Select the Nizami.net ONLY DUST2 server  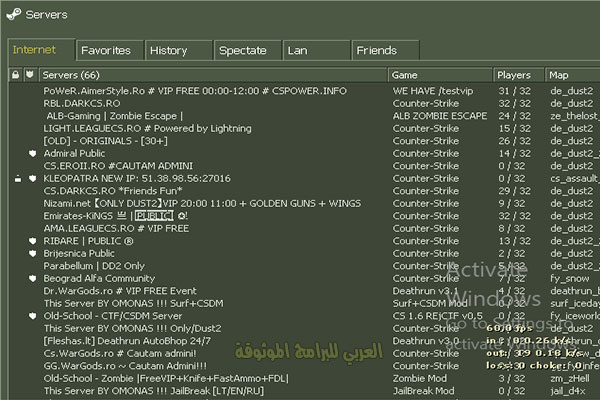tap(202, 204)
